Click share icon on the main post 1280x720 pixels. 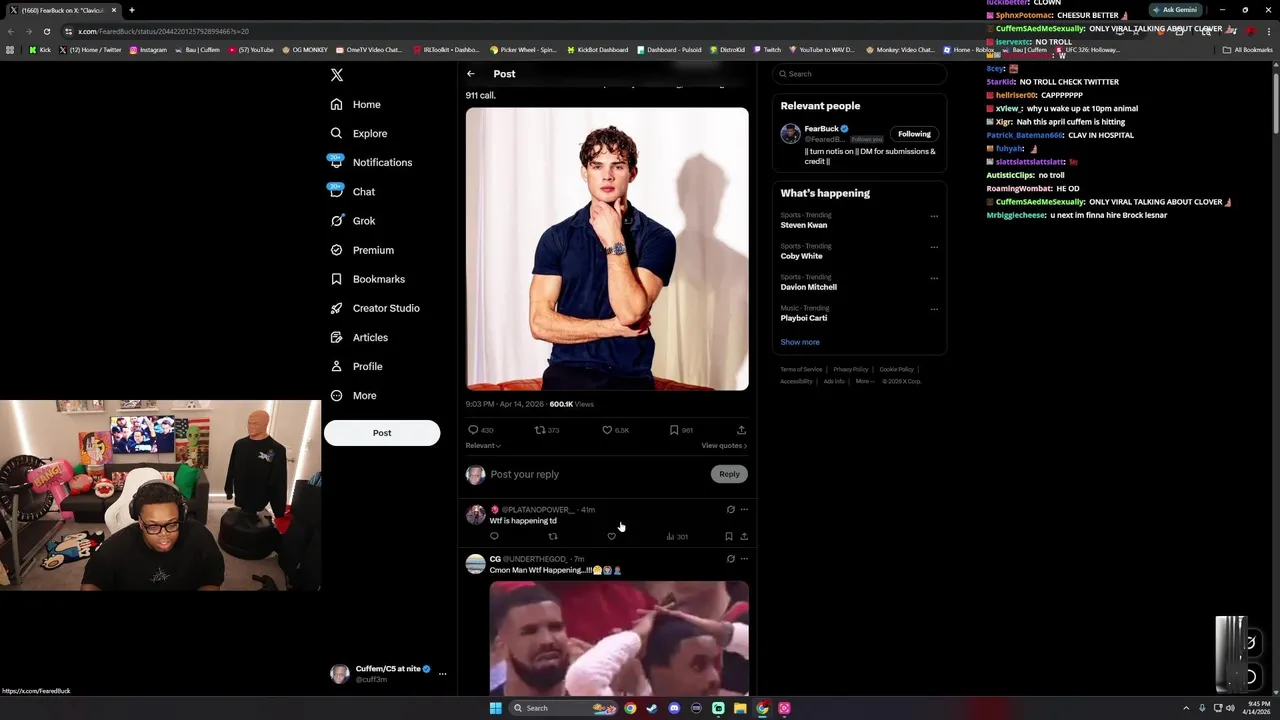[x=741, y=430]
